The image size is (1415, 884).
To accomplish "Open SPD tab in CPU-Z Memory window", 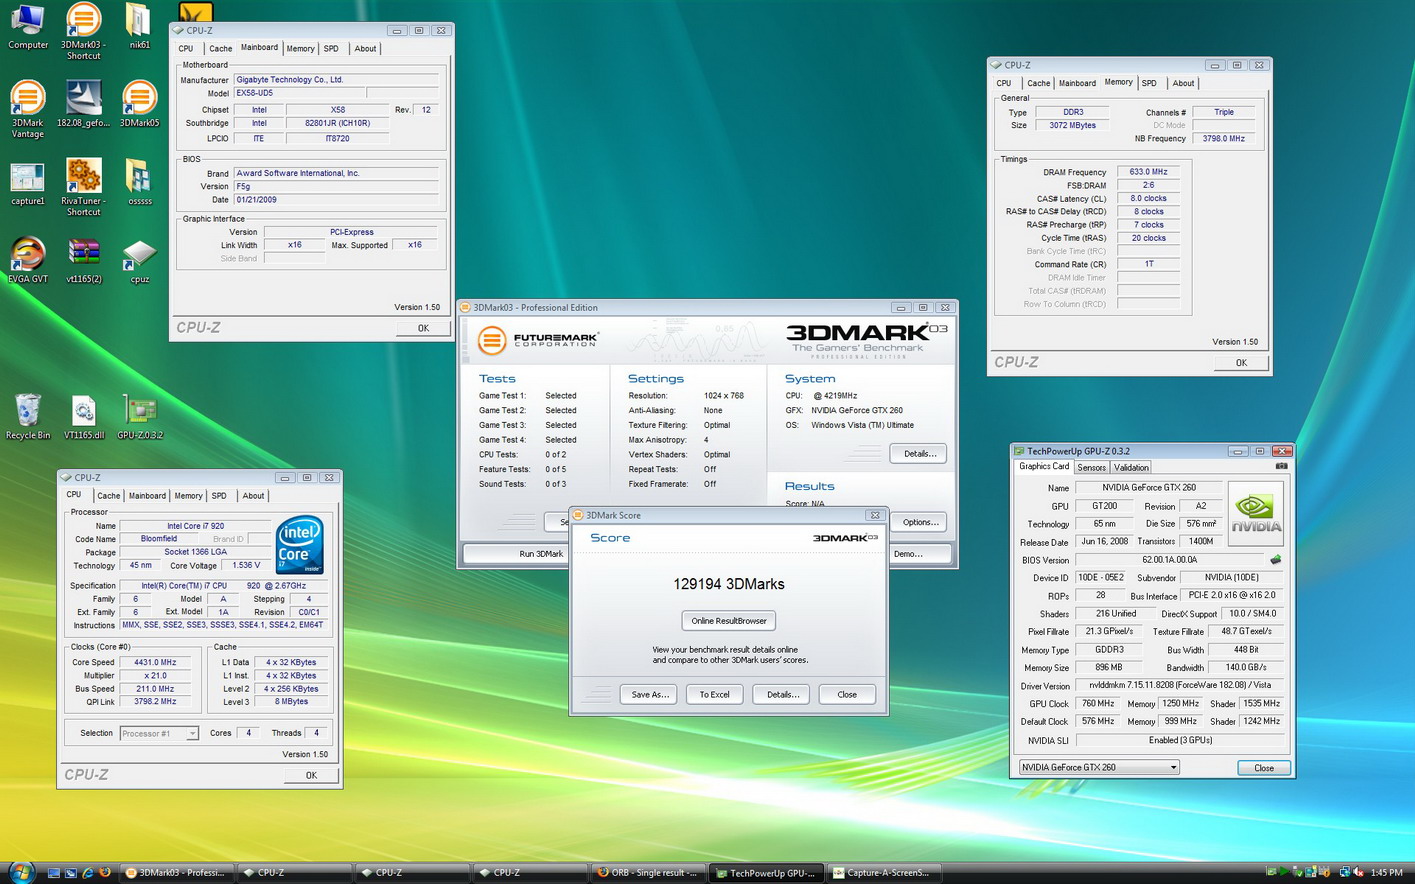I will (1149, 83).
